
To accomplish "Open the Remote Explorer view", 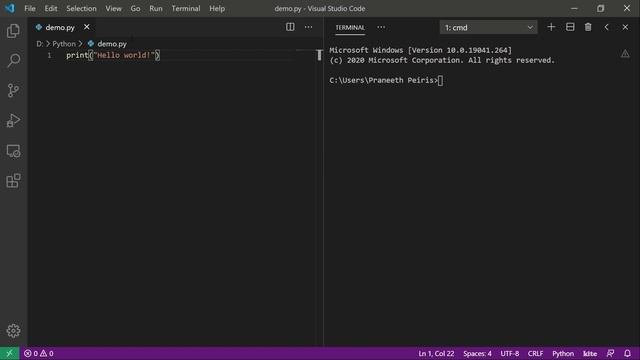I will pyautogui.click(x=13, y=151).
